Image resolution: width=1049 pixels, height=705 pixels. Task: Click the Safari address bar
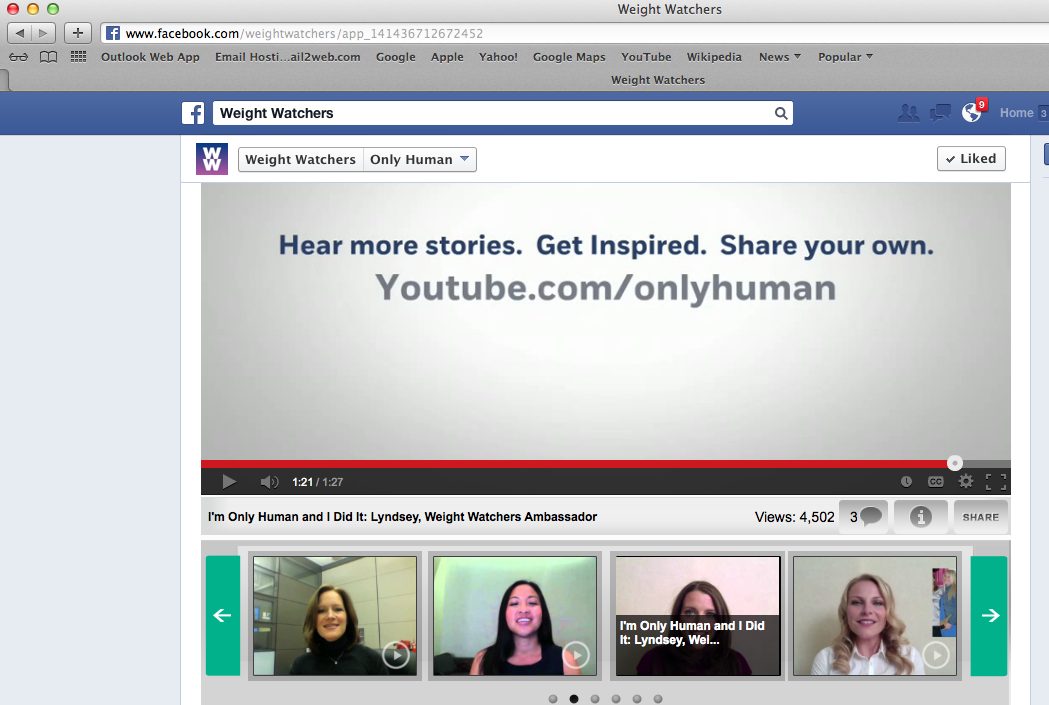point(575,33)
